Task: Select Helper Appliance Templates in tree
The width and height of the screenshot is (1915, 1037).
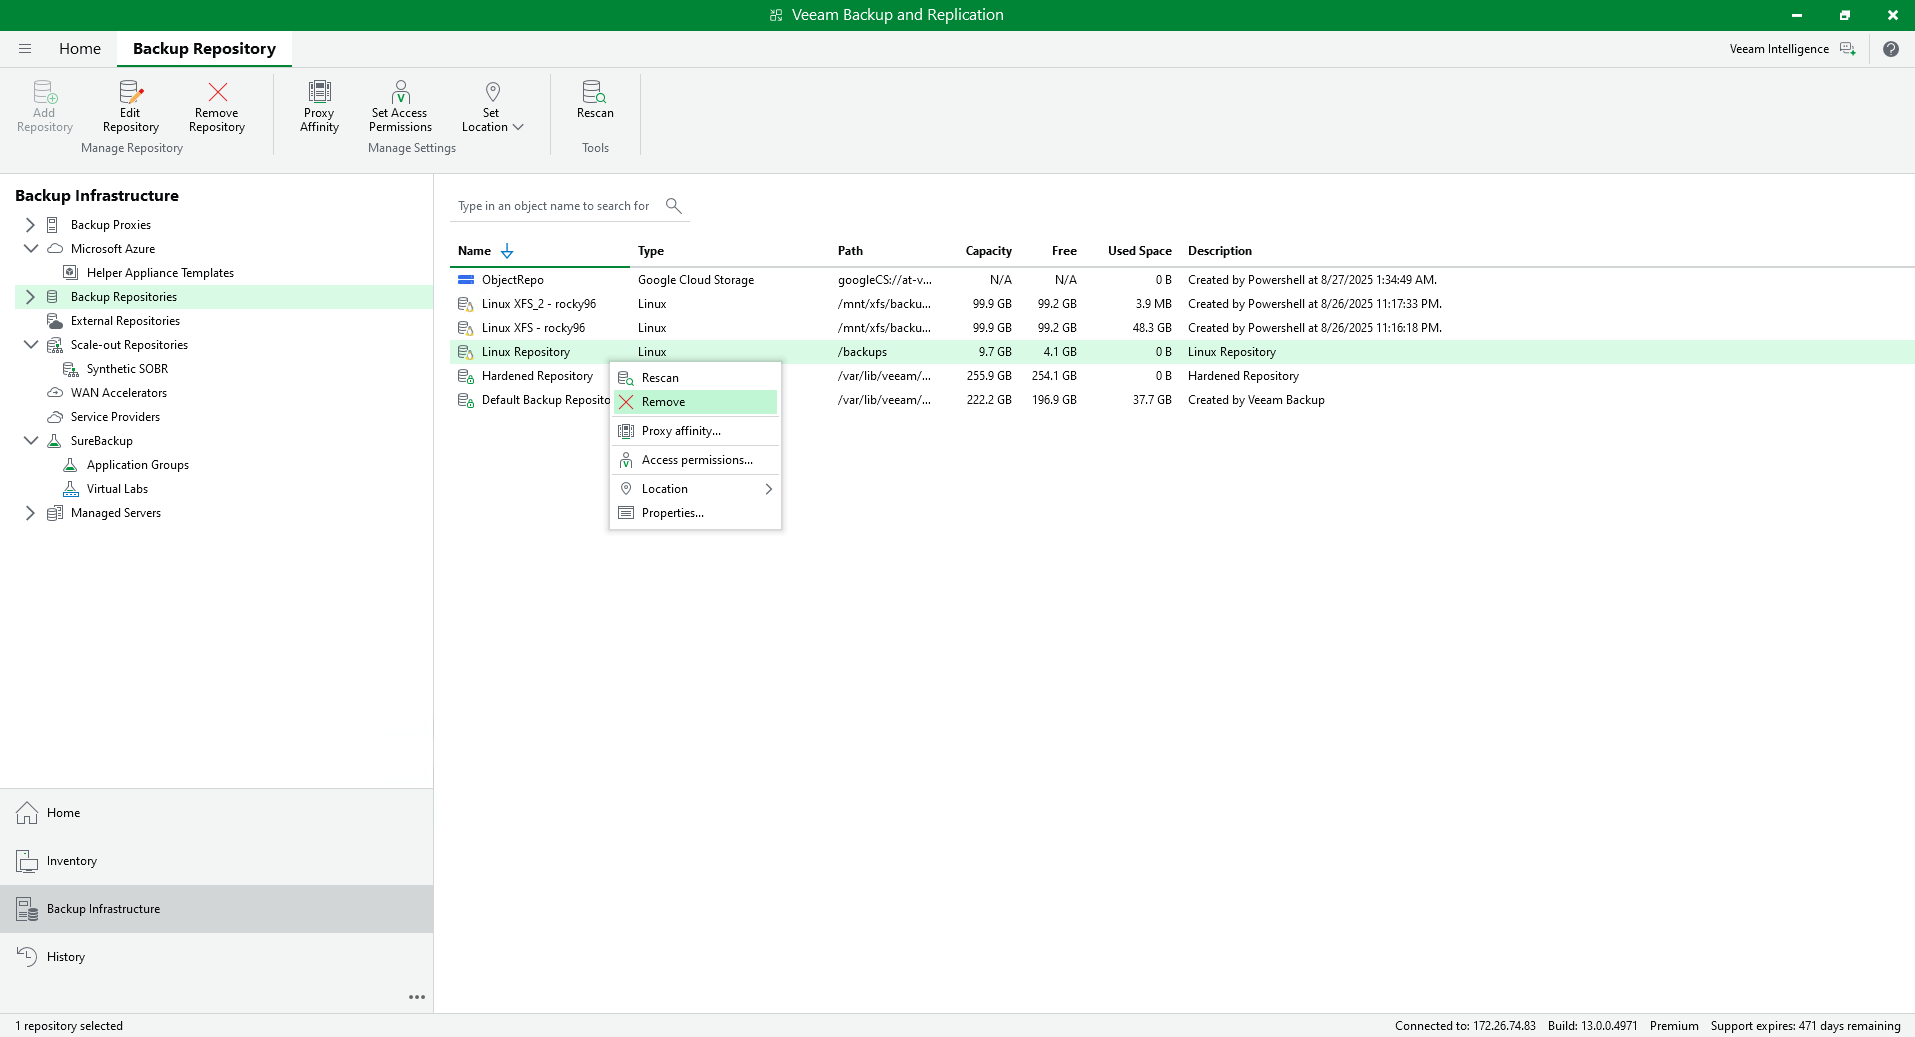Action: click(x=160, y=273)
